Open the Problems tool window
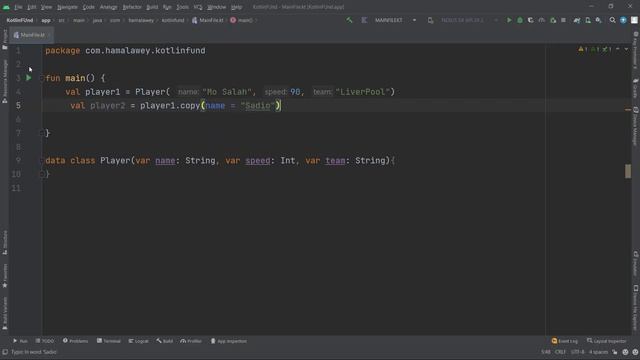Viewport: 640px width, 360px height. pos(76,341)
